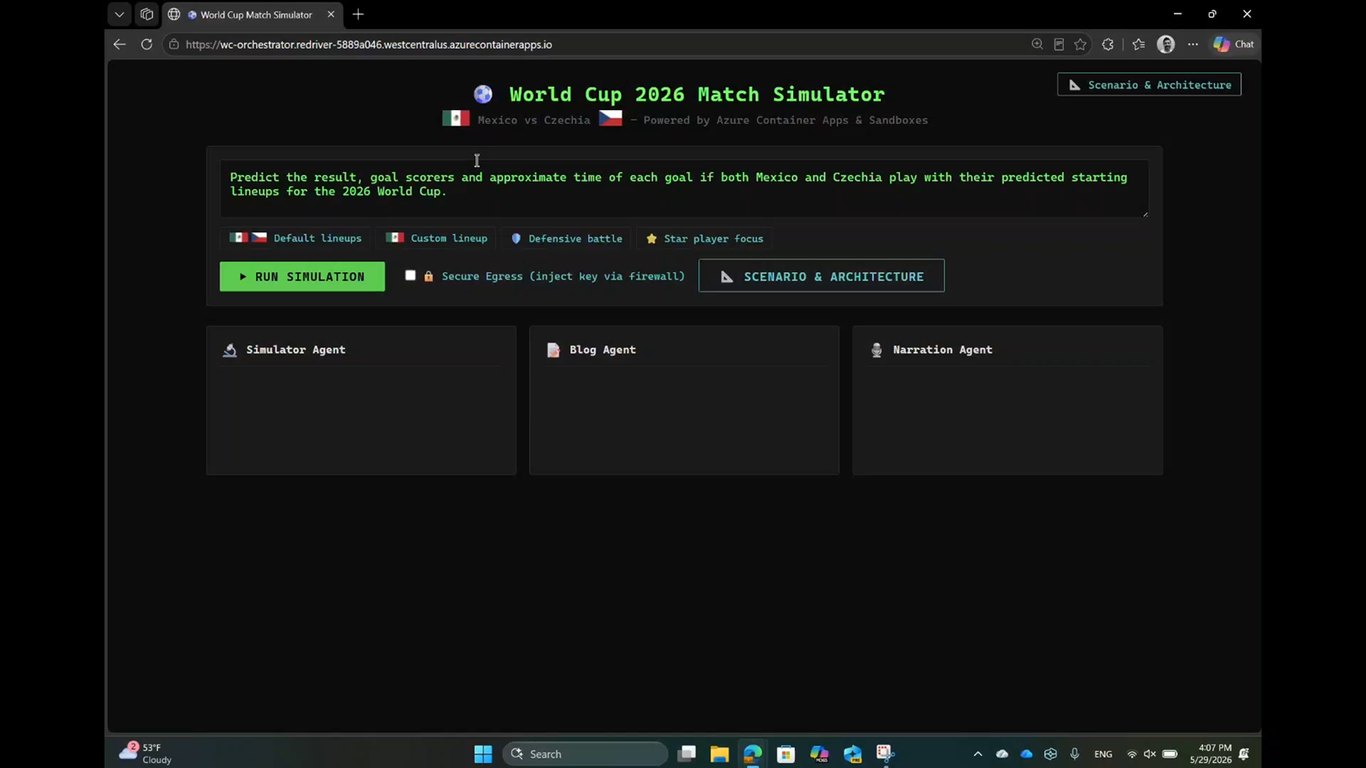Click the browser Back arrow
This screenshot has height=768, width=1366.
pyautogui.click(x=119, y=44)
